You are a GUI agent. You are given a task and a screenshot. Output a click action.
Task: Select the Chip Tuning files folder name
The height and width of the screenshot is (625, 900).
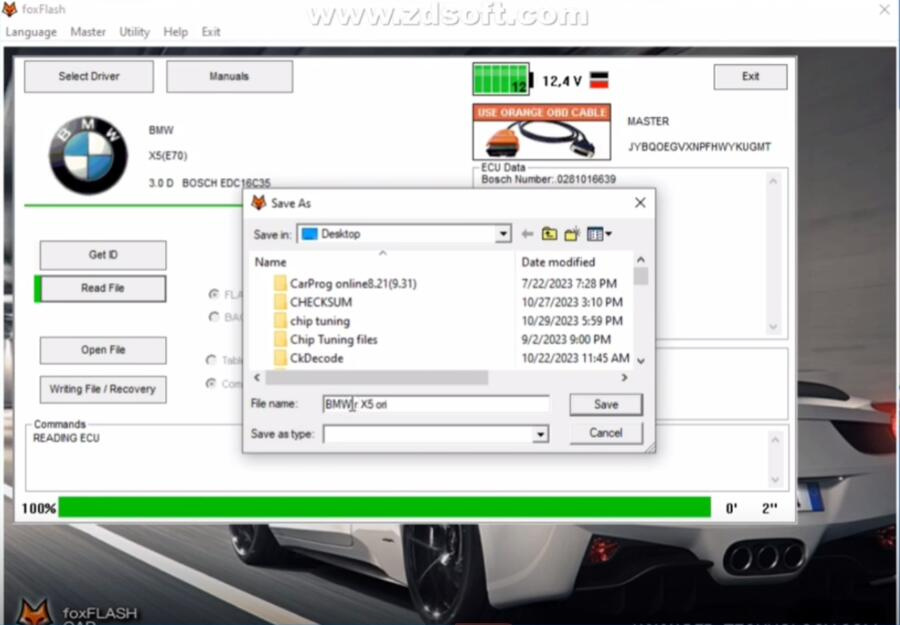[333, 339]
